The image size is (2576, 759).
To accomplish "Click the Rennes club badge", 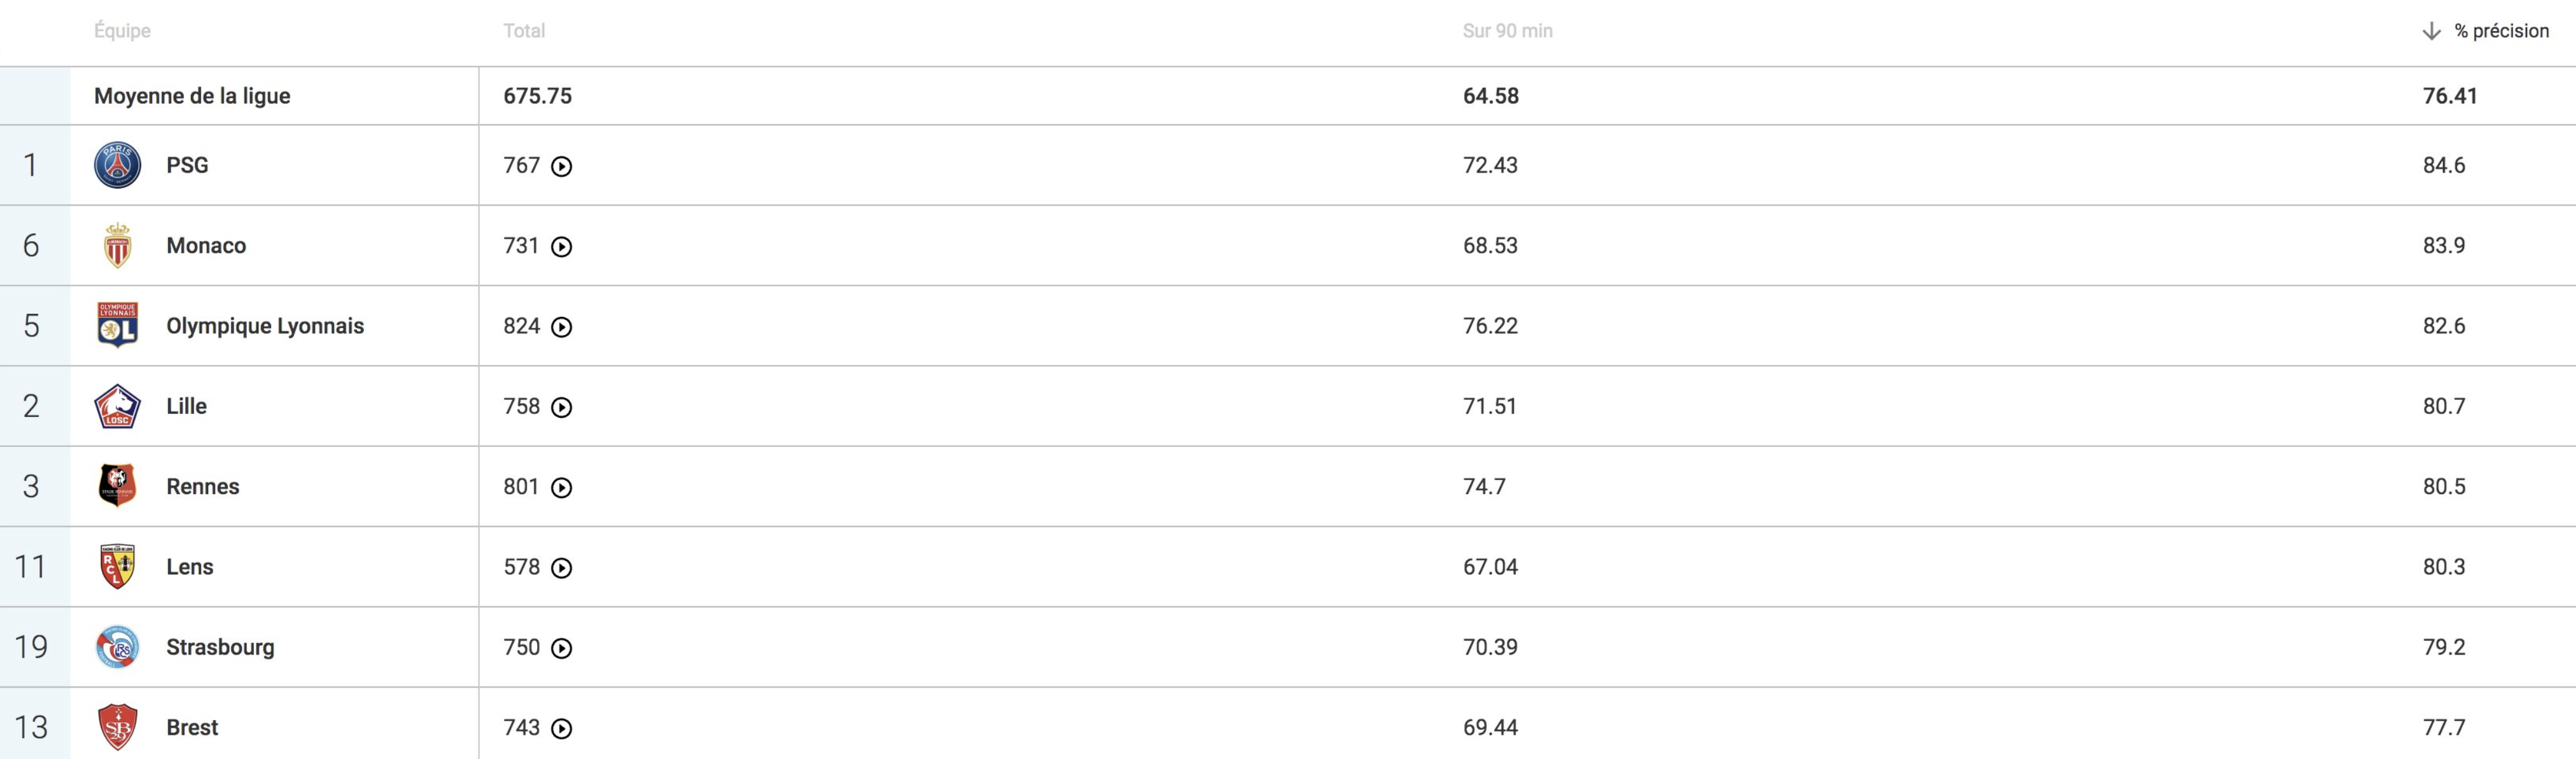I will (117, 486).
